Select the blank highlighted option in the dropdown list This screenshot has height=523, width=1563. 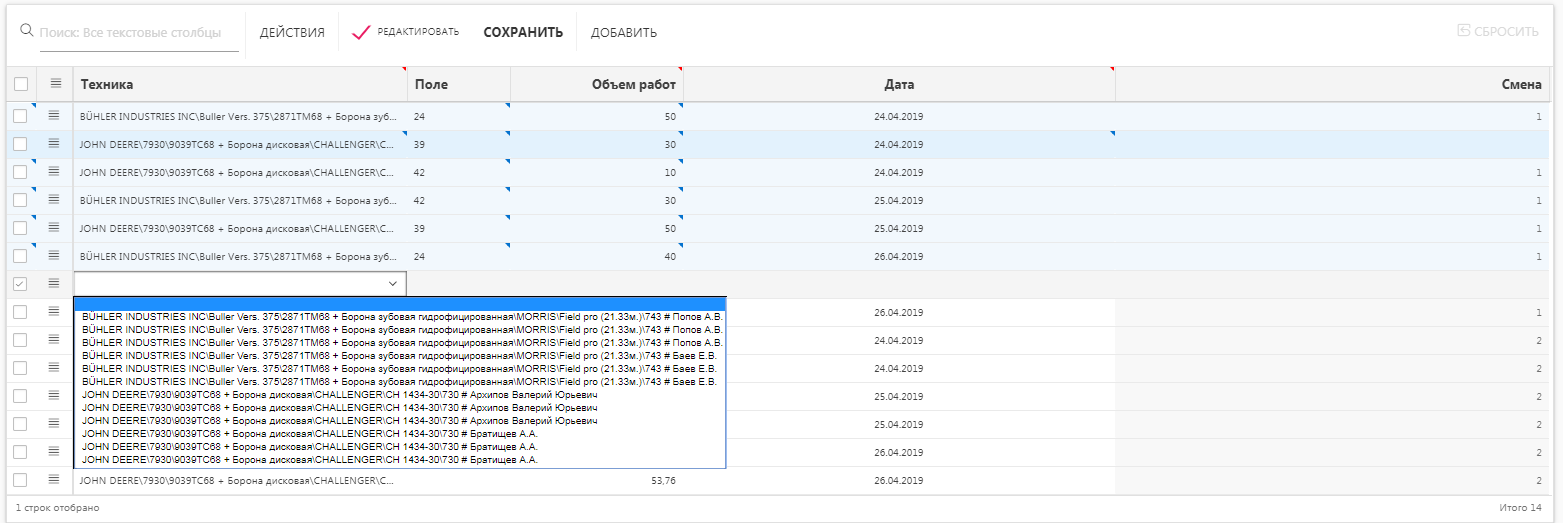[400, 303]
